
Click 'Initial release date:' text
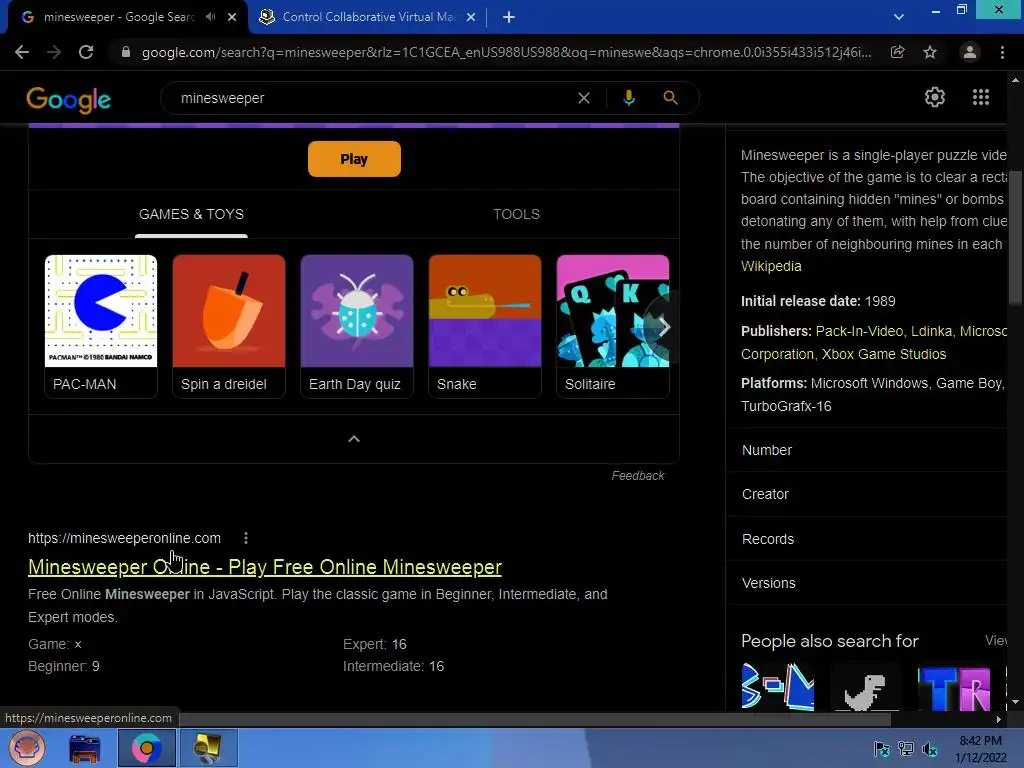click(801, 301)
